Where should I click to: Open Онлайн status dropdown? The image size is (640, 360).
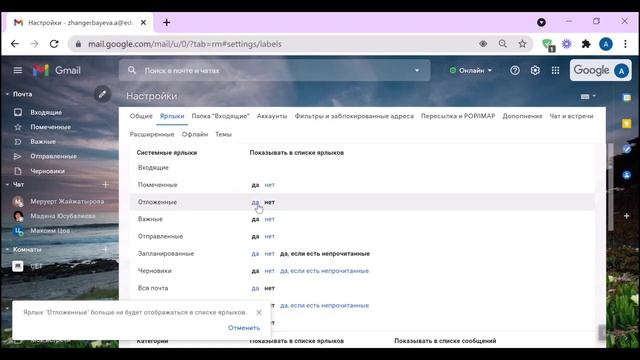coord(471,70)
